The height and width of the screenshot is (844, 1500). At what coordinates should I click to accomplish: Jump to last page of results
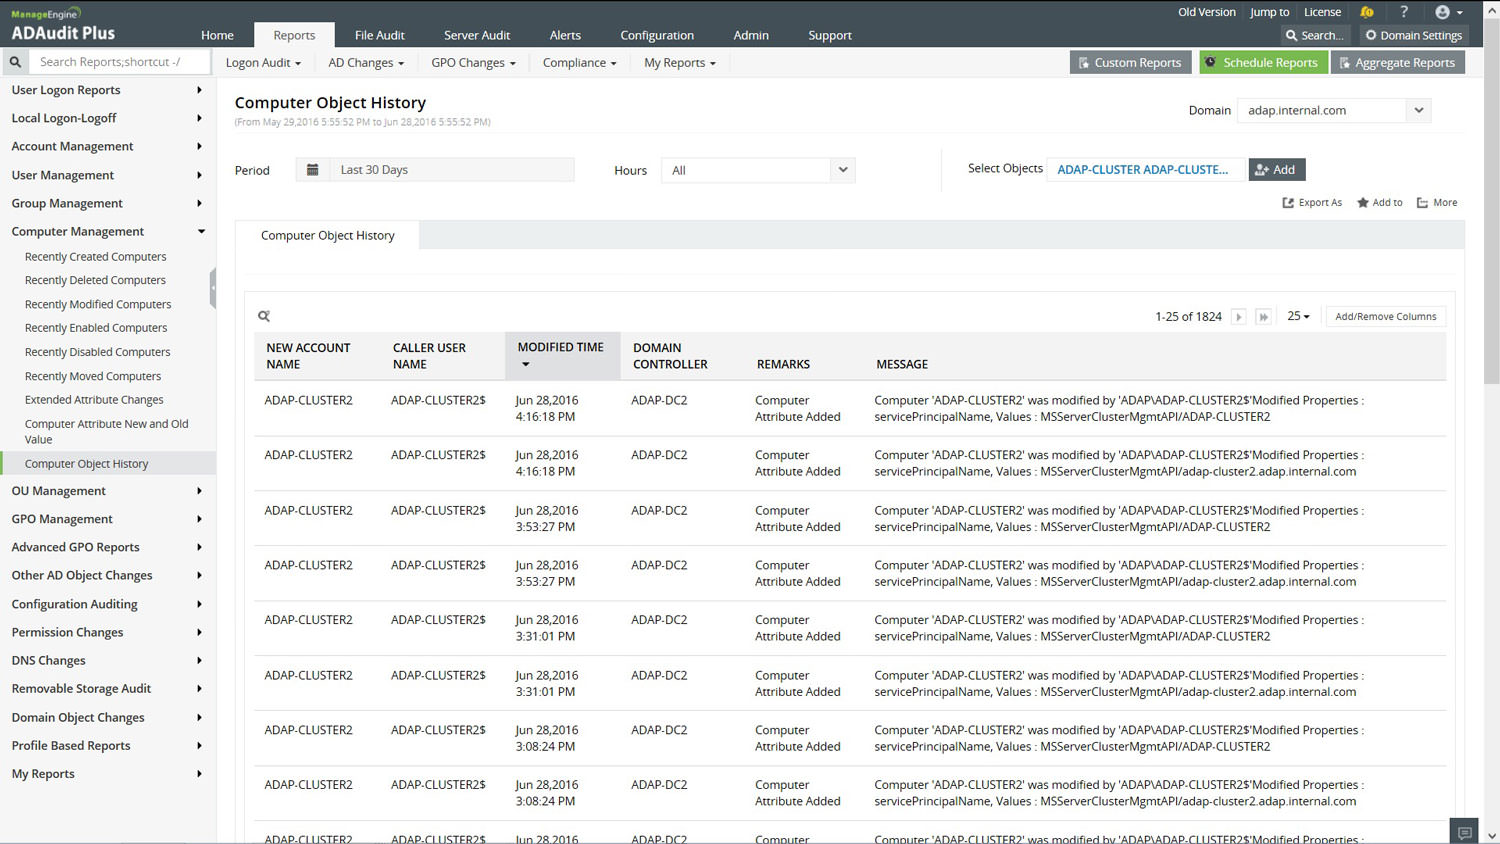[1264, 317]
